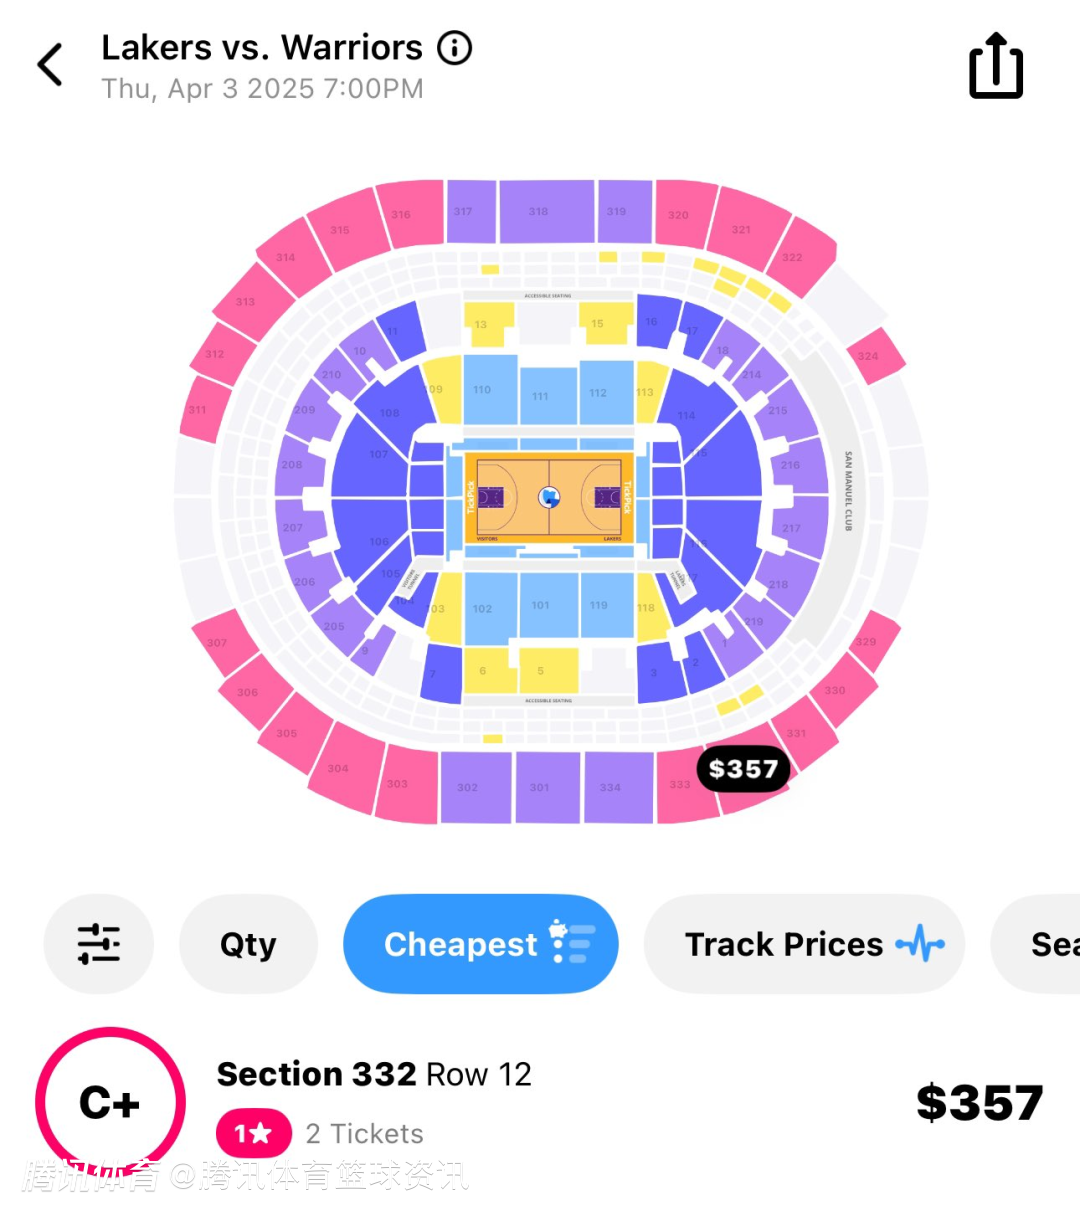Tap the Lakers vs. Warriors title
Screen dimensions: 1080x1211
pos(262,48)
